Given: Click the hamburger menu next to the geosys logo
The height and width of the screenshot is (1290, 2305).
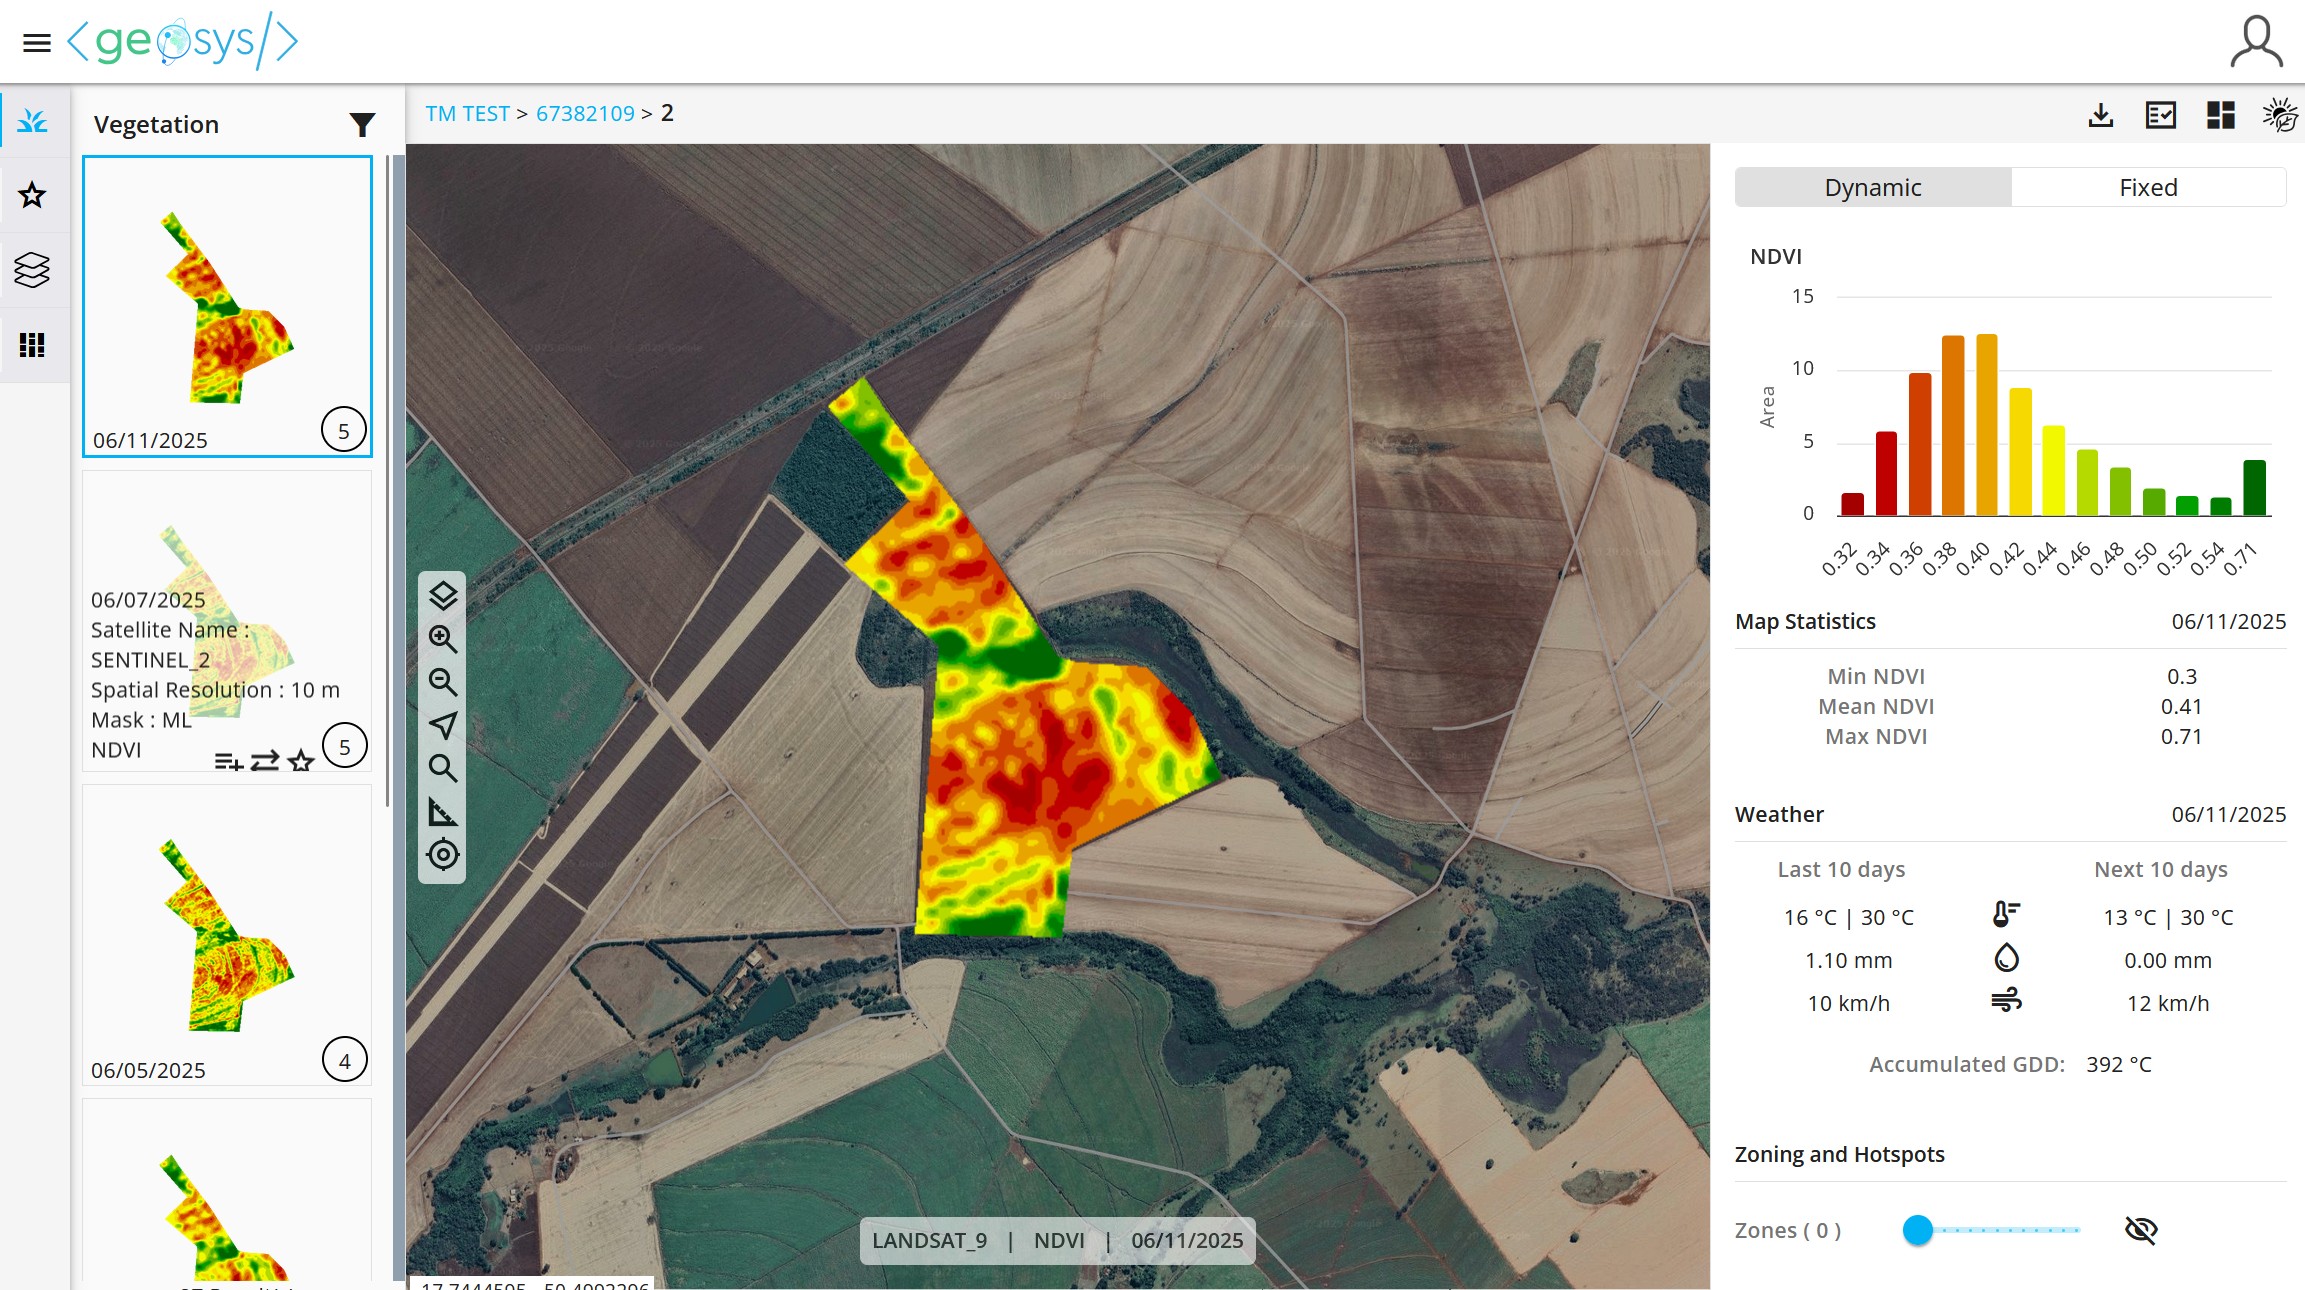Looking at the screenshot, I should pos(37,42).
